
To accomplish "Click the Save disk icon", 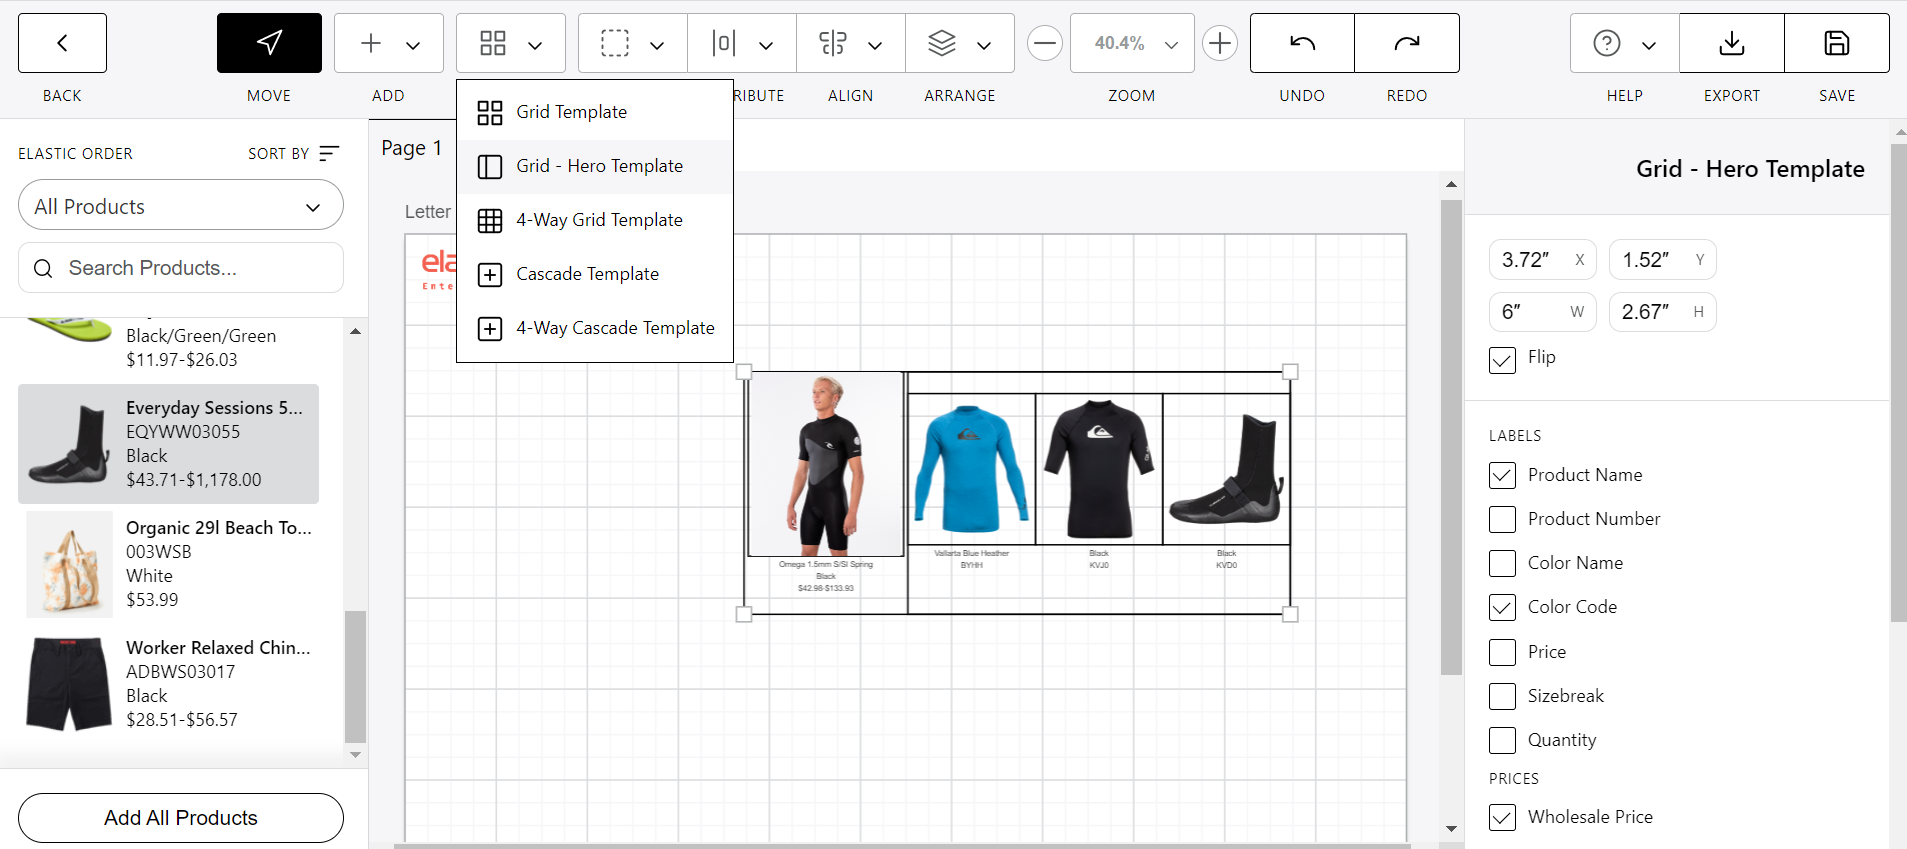I will [1836, 43].
